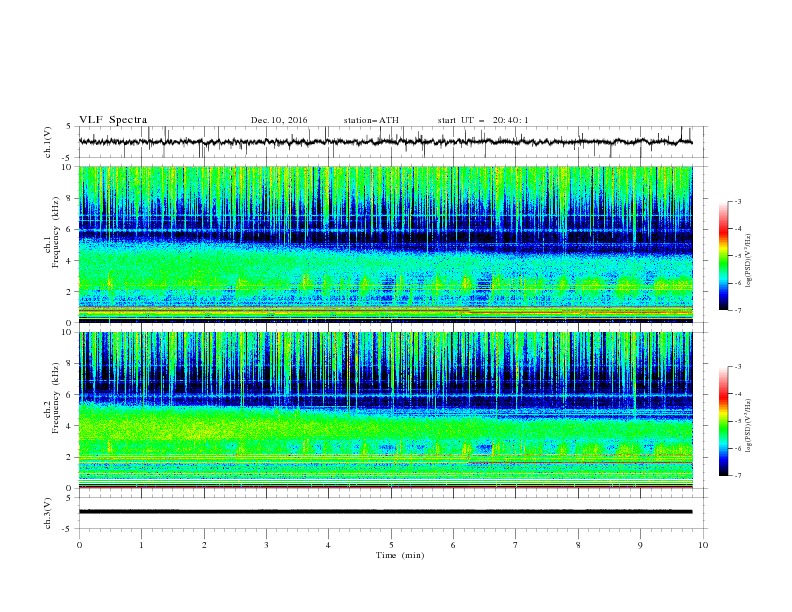Click time axis tick label "2"
The height and width of the screenshot is (612, 792).
(x=204, y=545)
